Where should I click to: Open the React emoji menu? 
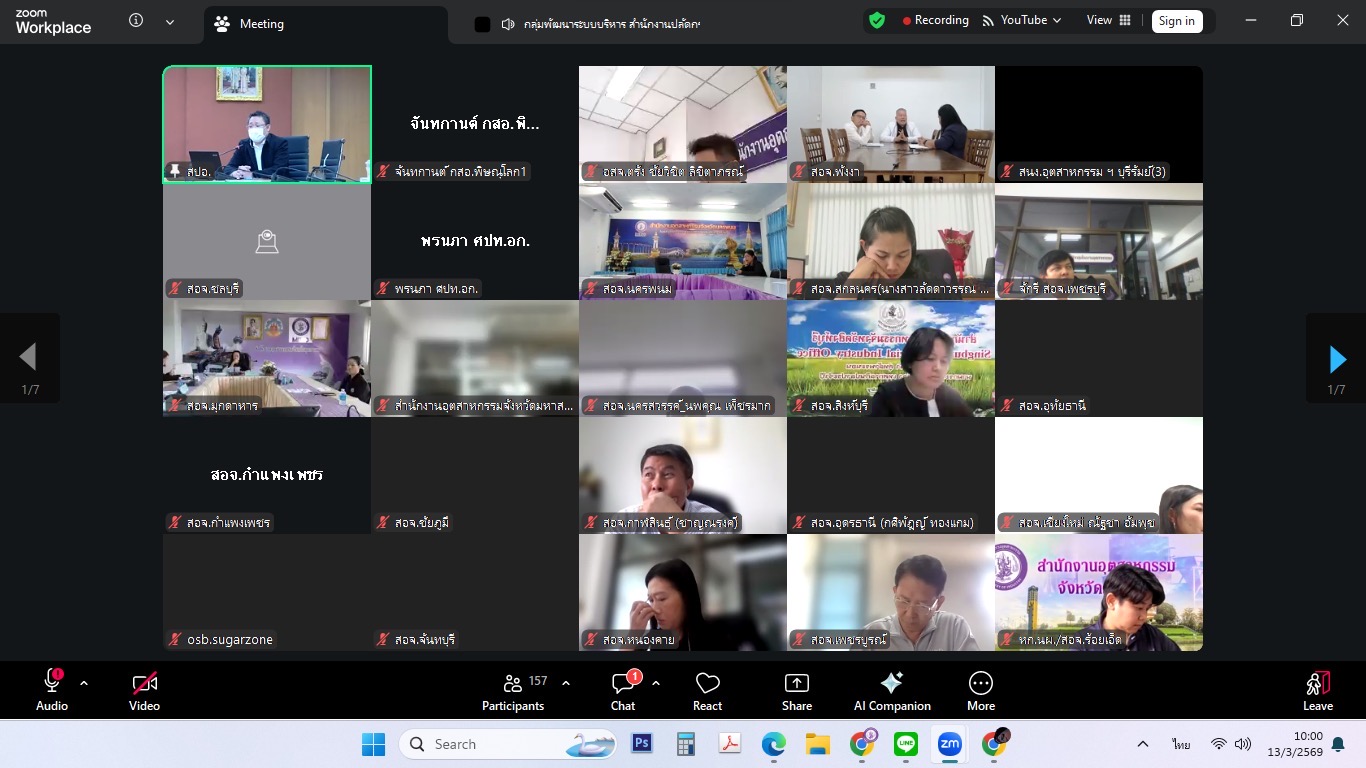707,691
